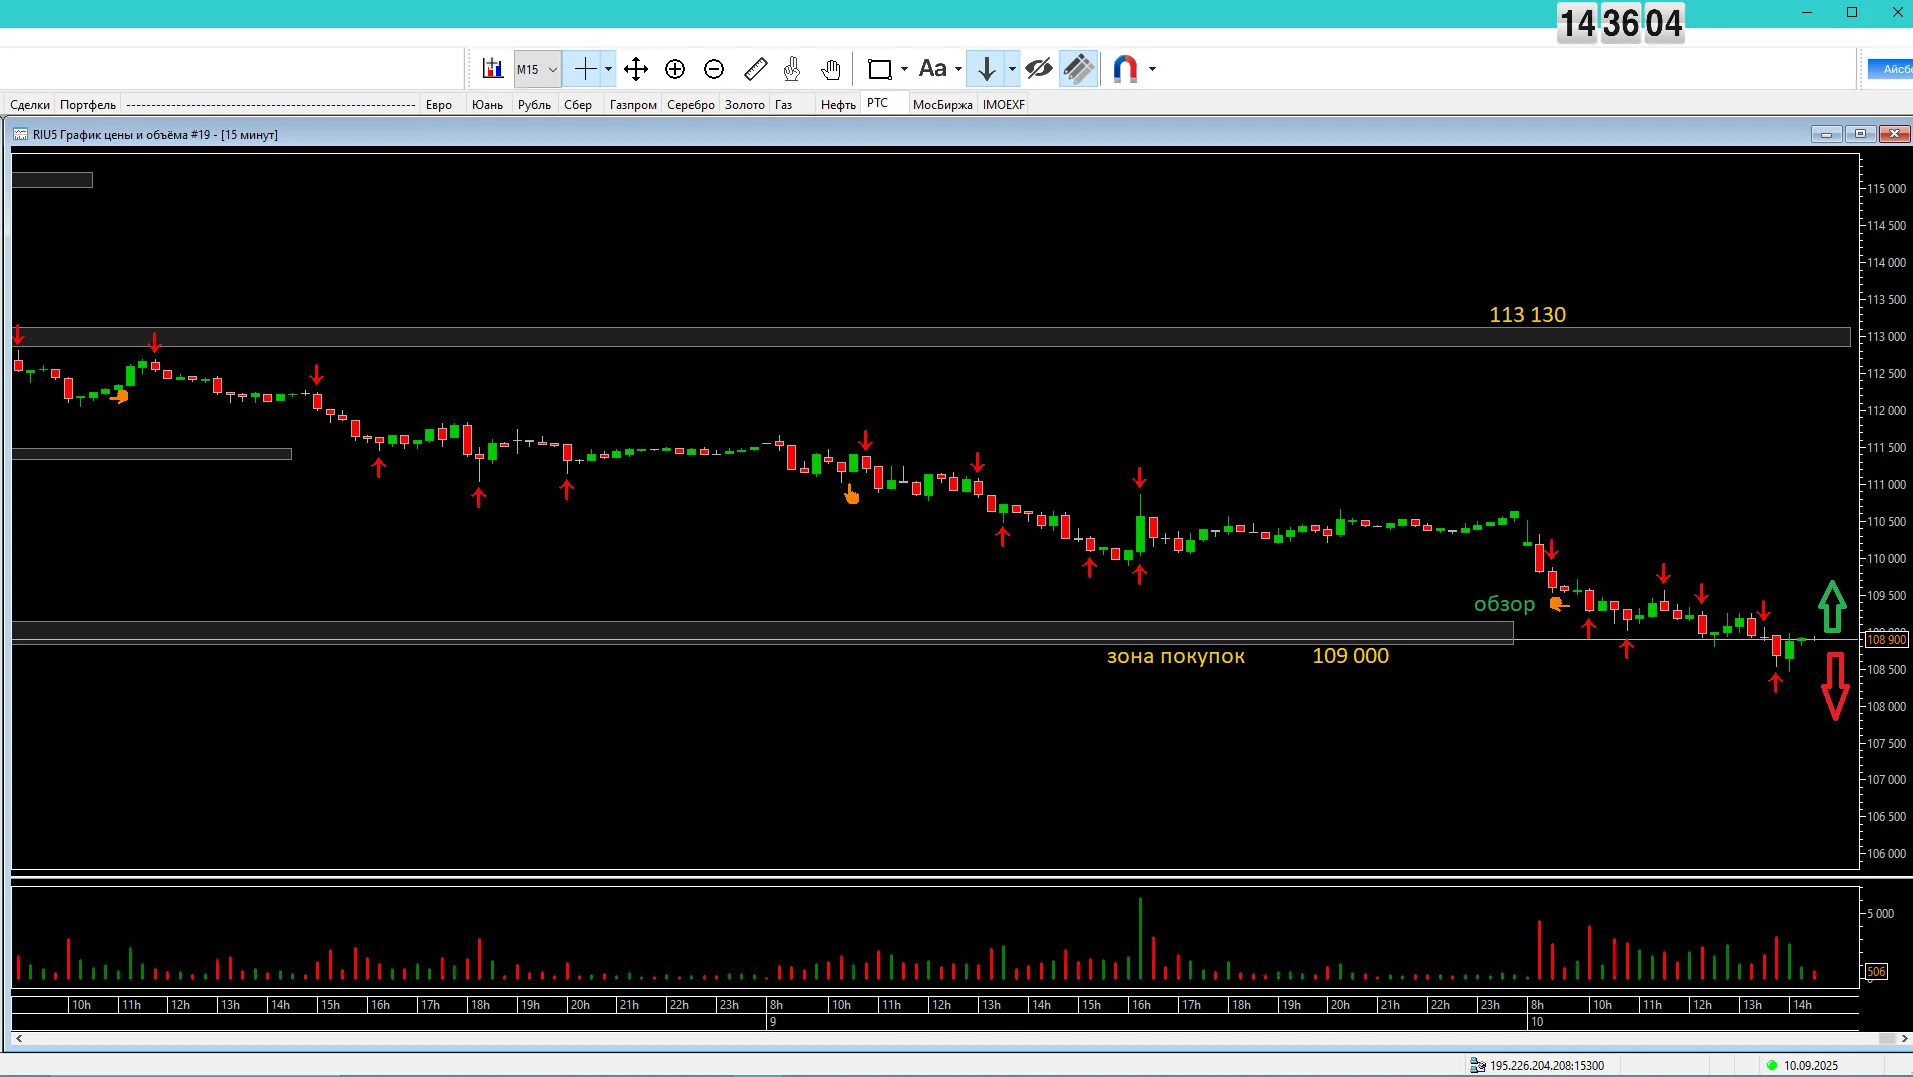
Task: Toggle the magnet snap mode
Action: coord(1125,69)
